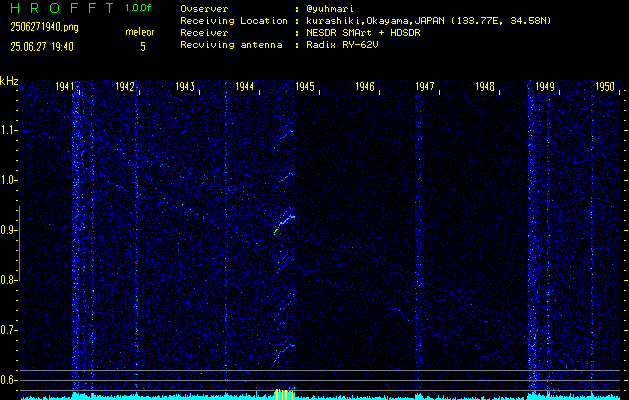This screenshot has width=629, height=400.
Task: Click the HROFFT title text
Action: [x=62, y=8]
